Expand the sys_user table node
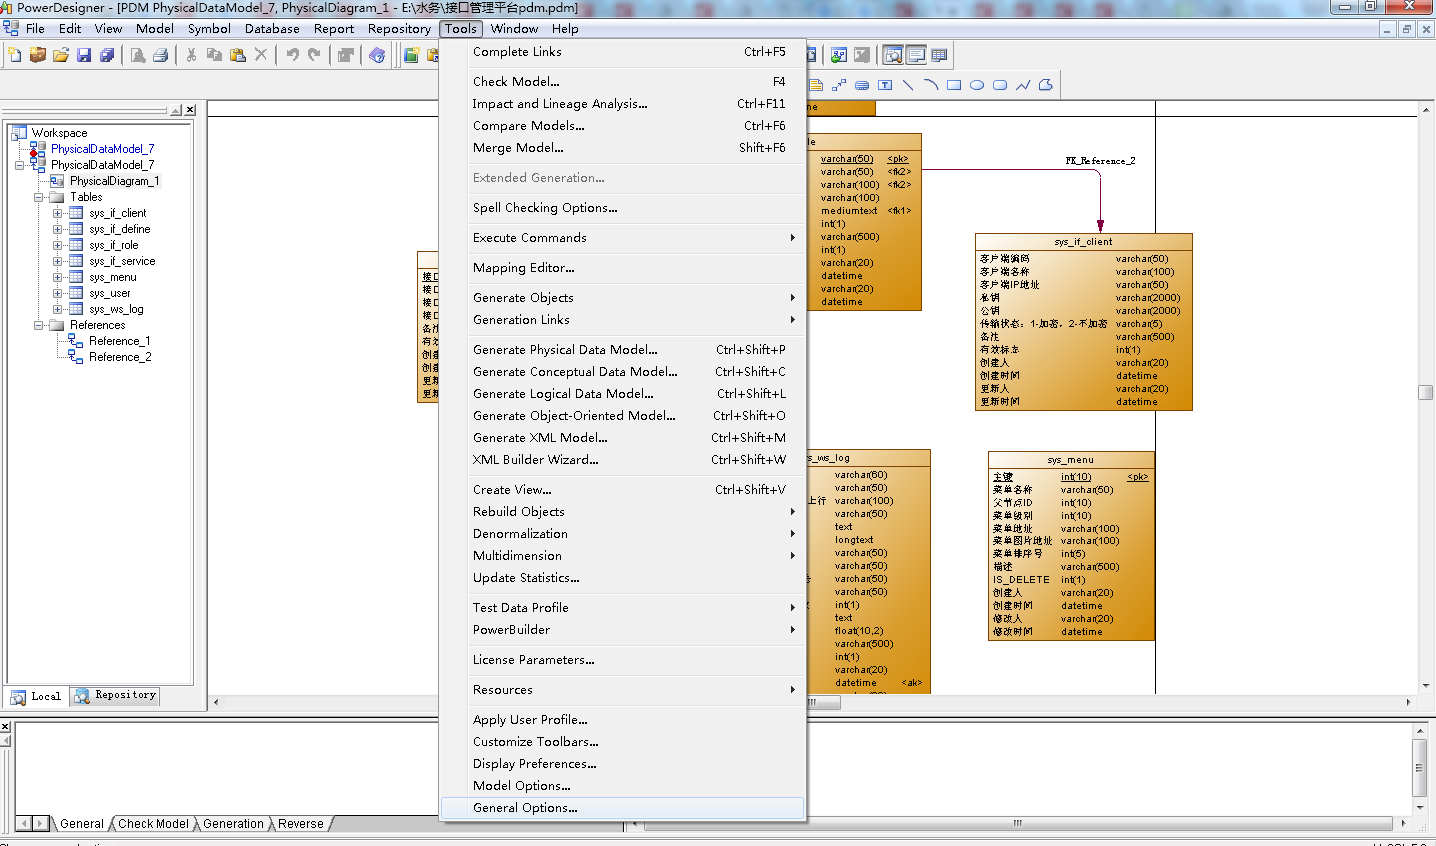 (60, 292)
